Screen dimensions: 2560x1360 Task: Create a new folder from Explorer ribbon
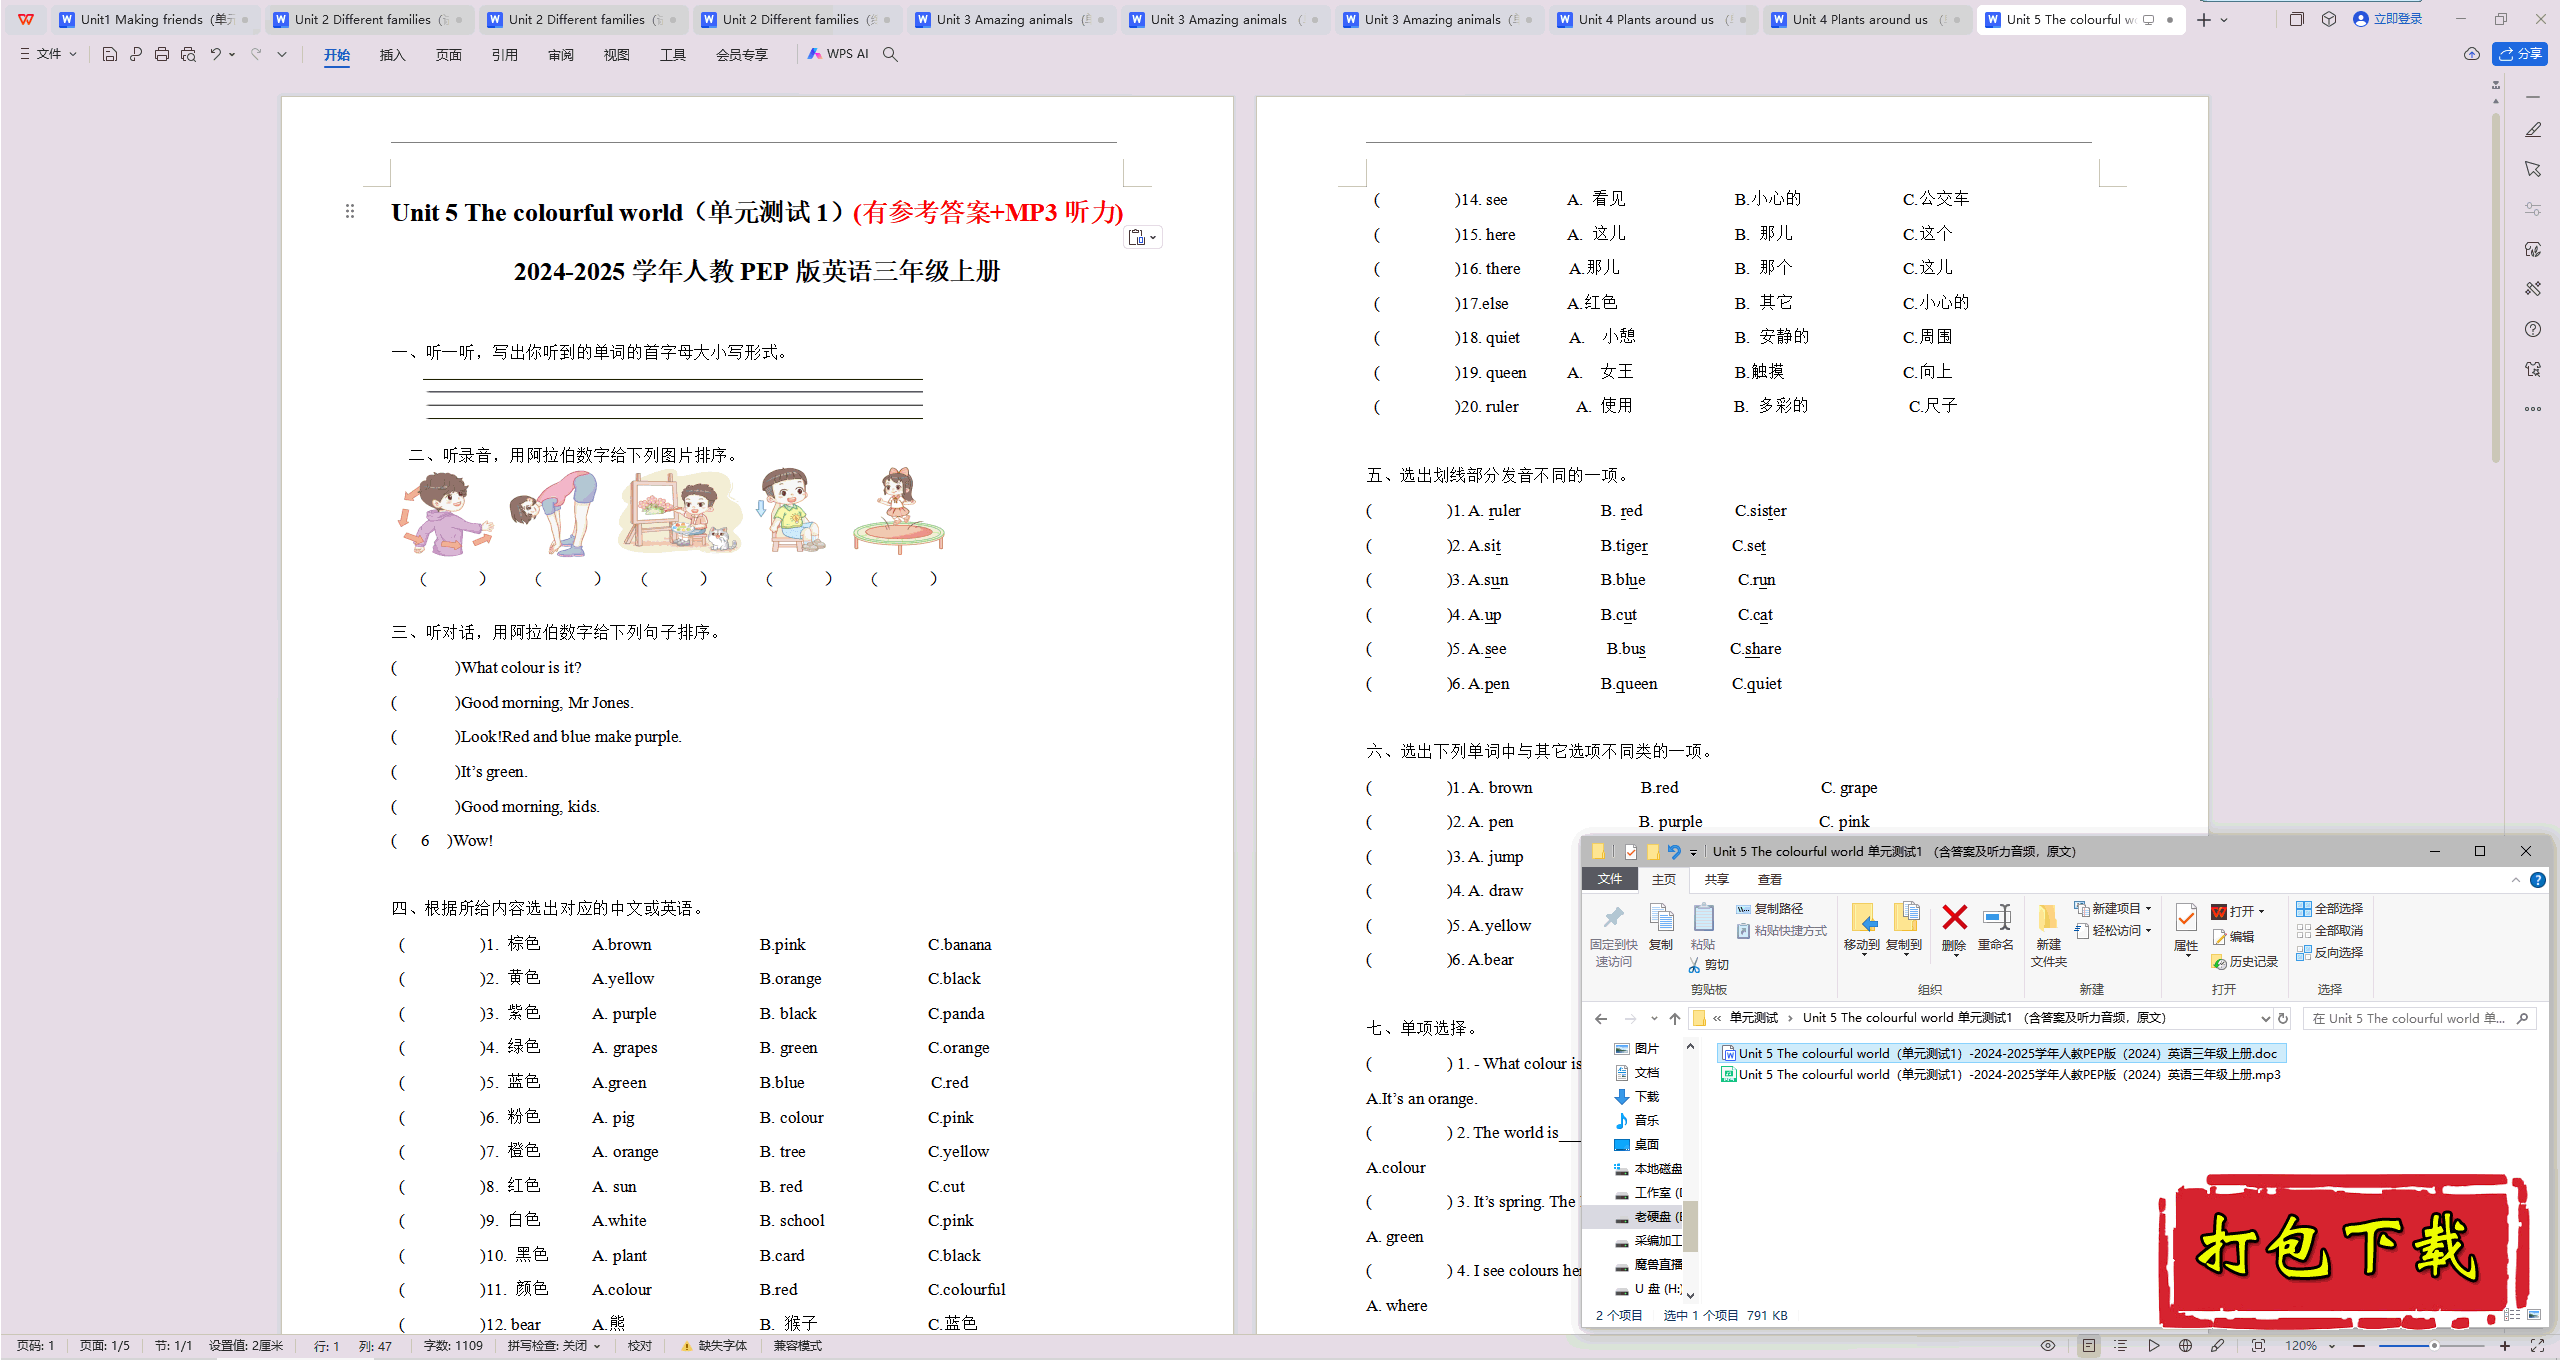tap(2048, 935)
